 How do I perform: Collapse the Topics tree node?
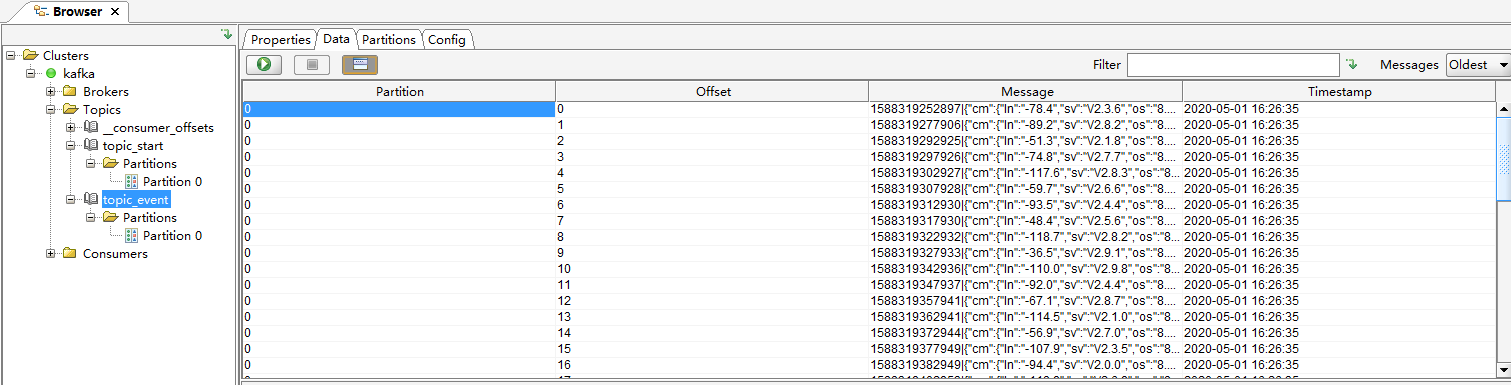coord(50,110)
